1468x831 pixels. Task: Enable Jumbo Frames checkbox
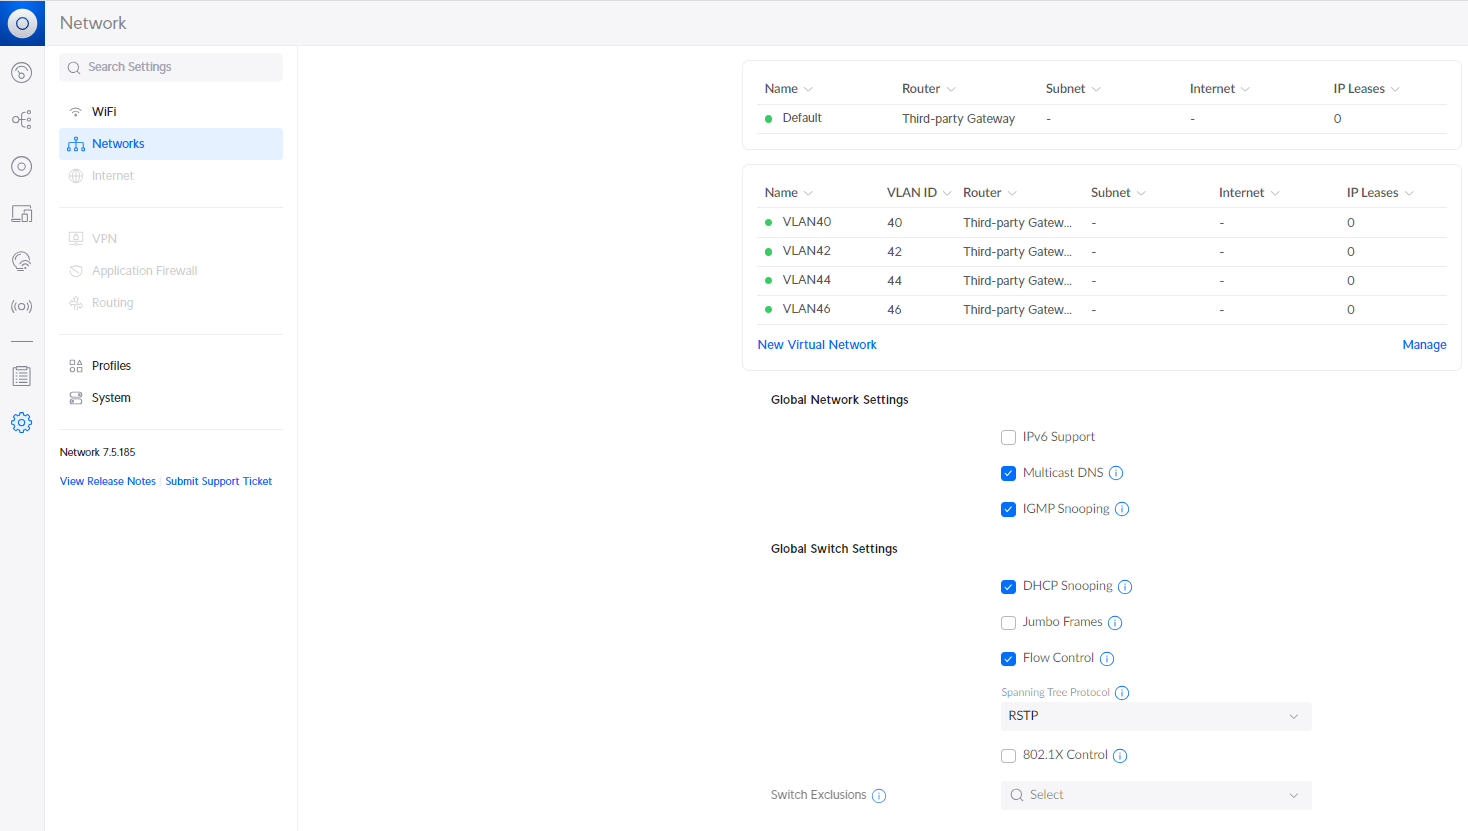pyautogui.click(x=1008, y=623)
